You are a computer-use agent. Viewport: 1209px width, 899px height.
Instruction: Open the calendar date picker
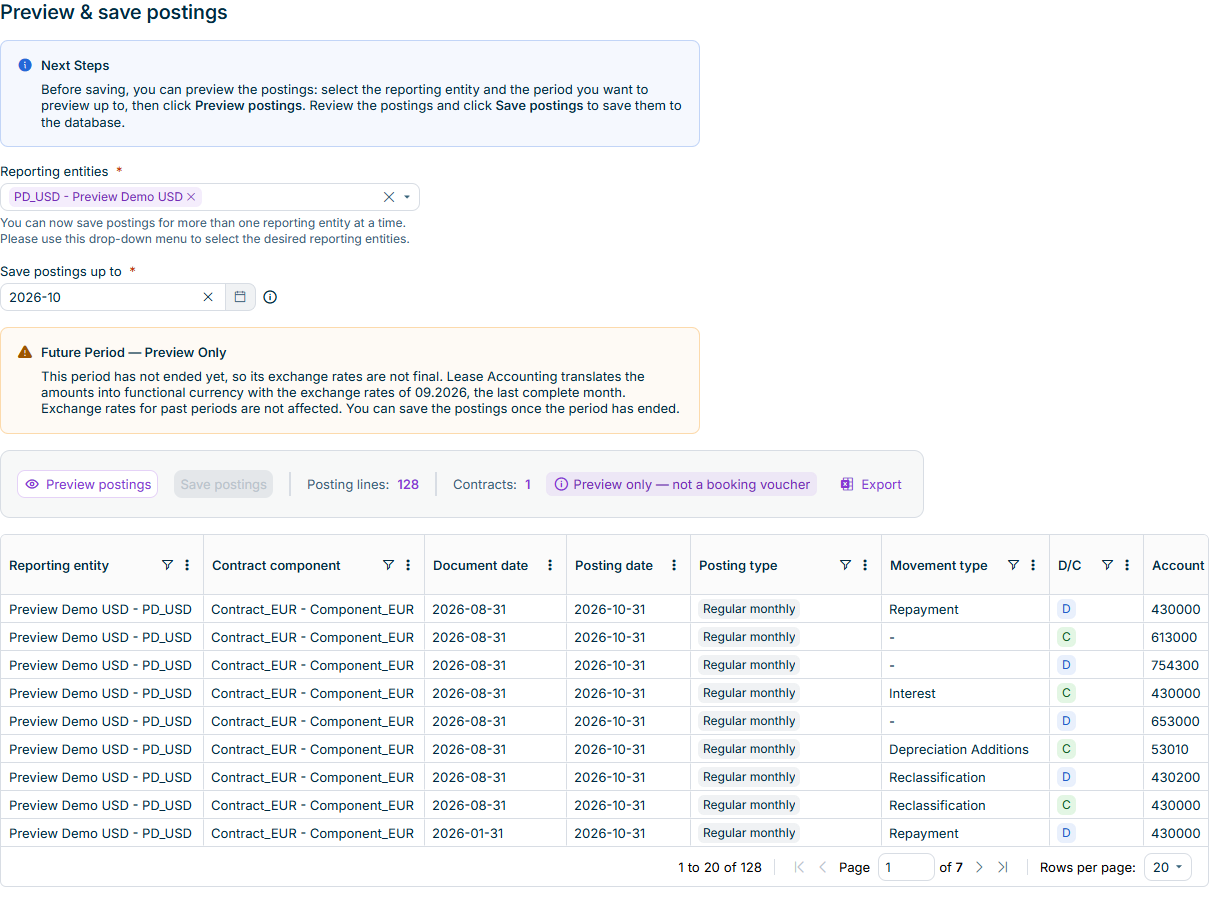(240, 297)
